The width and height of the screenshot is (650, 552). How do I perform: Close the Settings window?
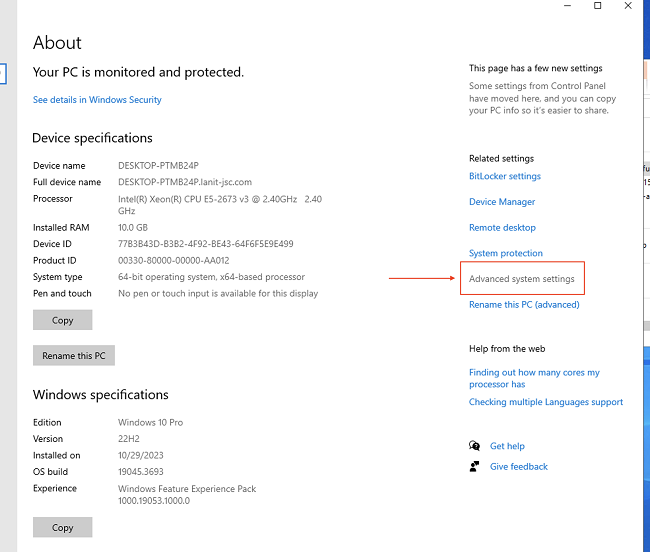point(628,6)
